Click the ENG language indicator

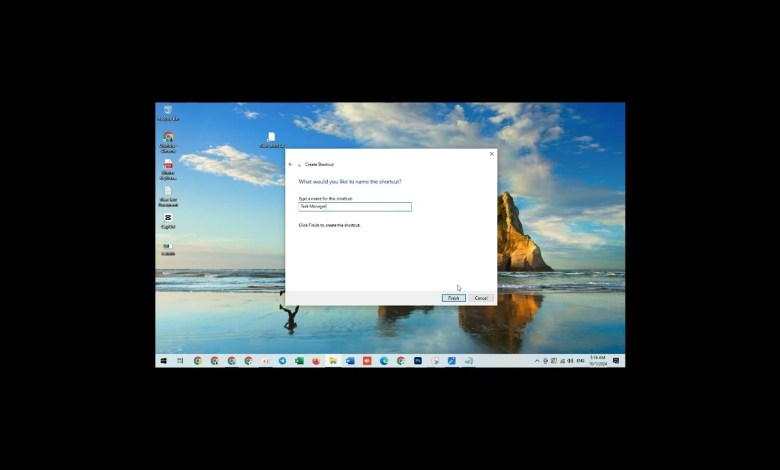click(x=580, y=361)
